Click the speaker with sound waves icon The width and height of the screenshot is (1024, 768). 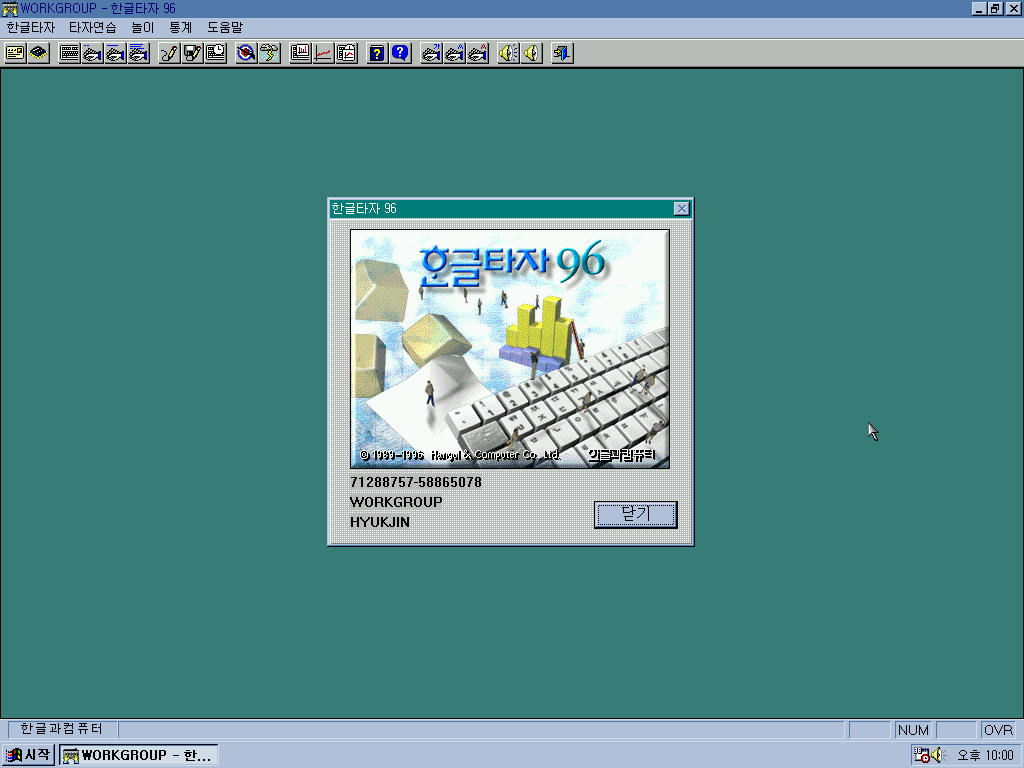508,53
